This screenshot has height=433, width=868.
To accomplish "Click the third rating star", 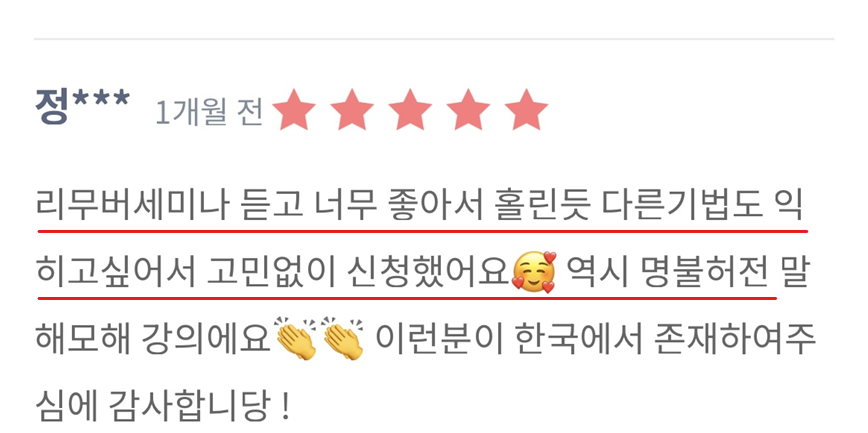I will (x=410, y=110).
